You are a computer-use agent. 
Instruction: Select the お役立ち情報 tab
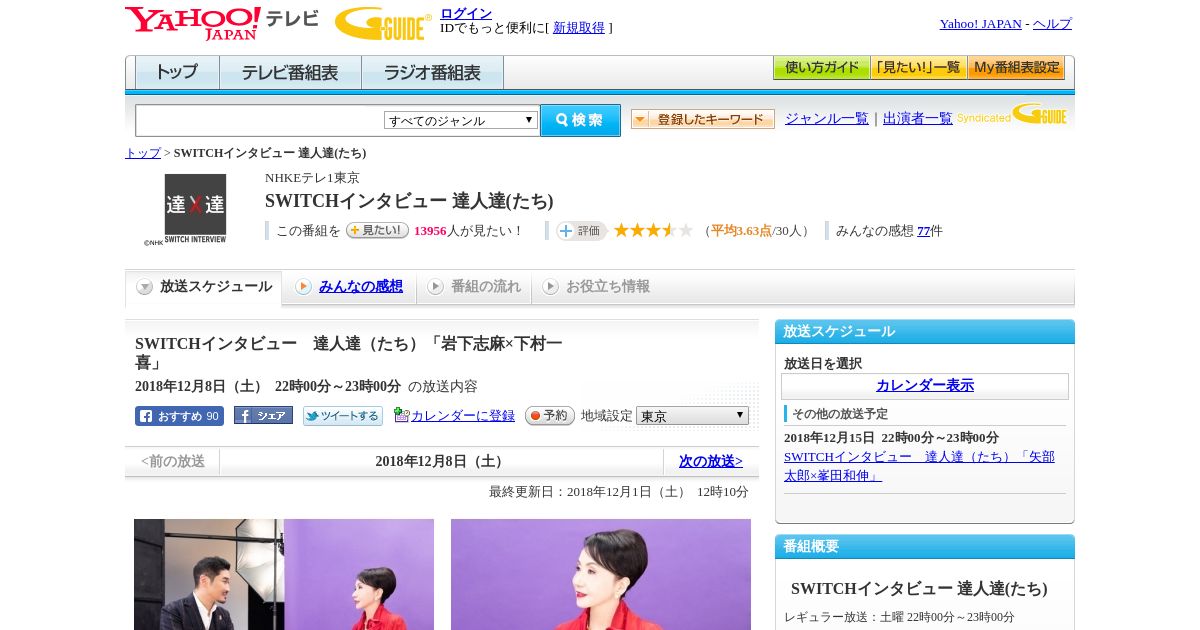point(596,287)
